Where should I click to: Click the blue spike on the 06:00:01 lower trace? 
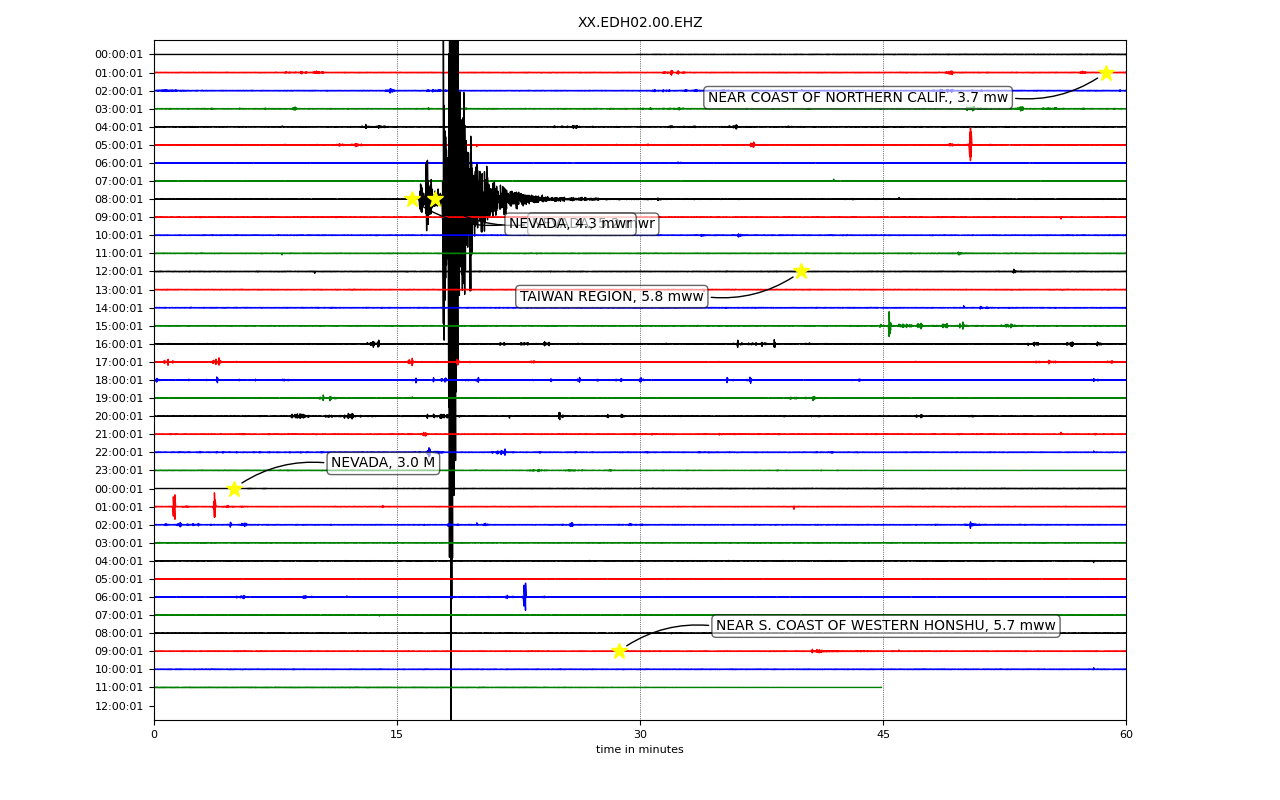525,597
